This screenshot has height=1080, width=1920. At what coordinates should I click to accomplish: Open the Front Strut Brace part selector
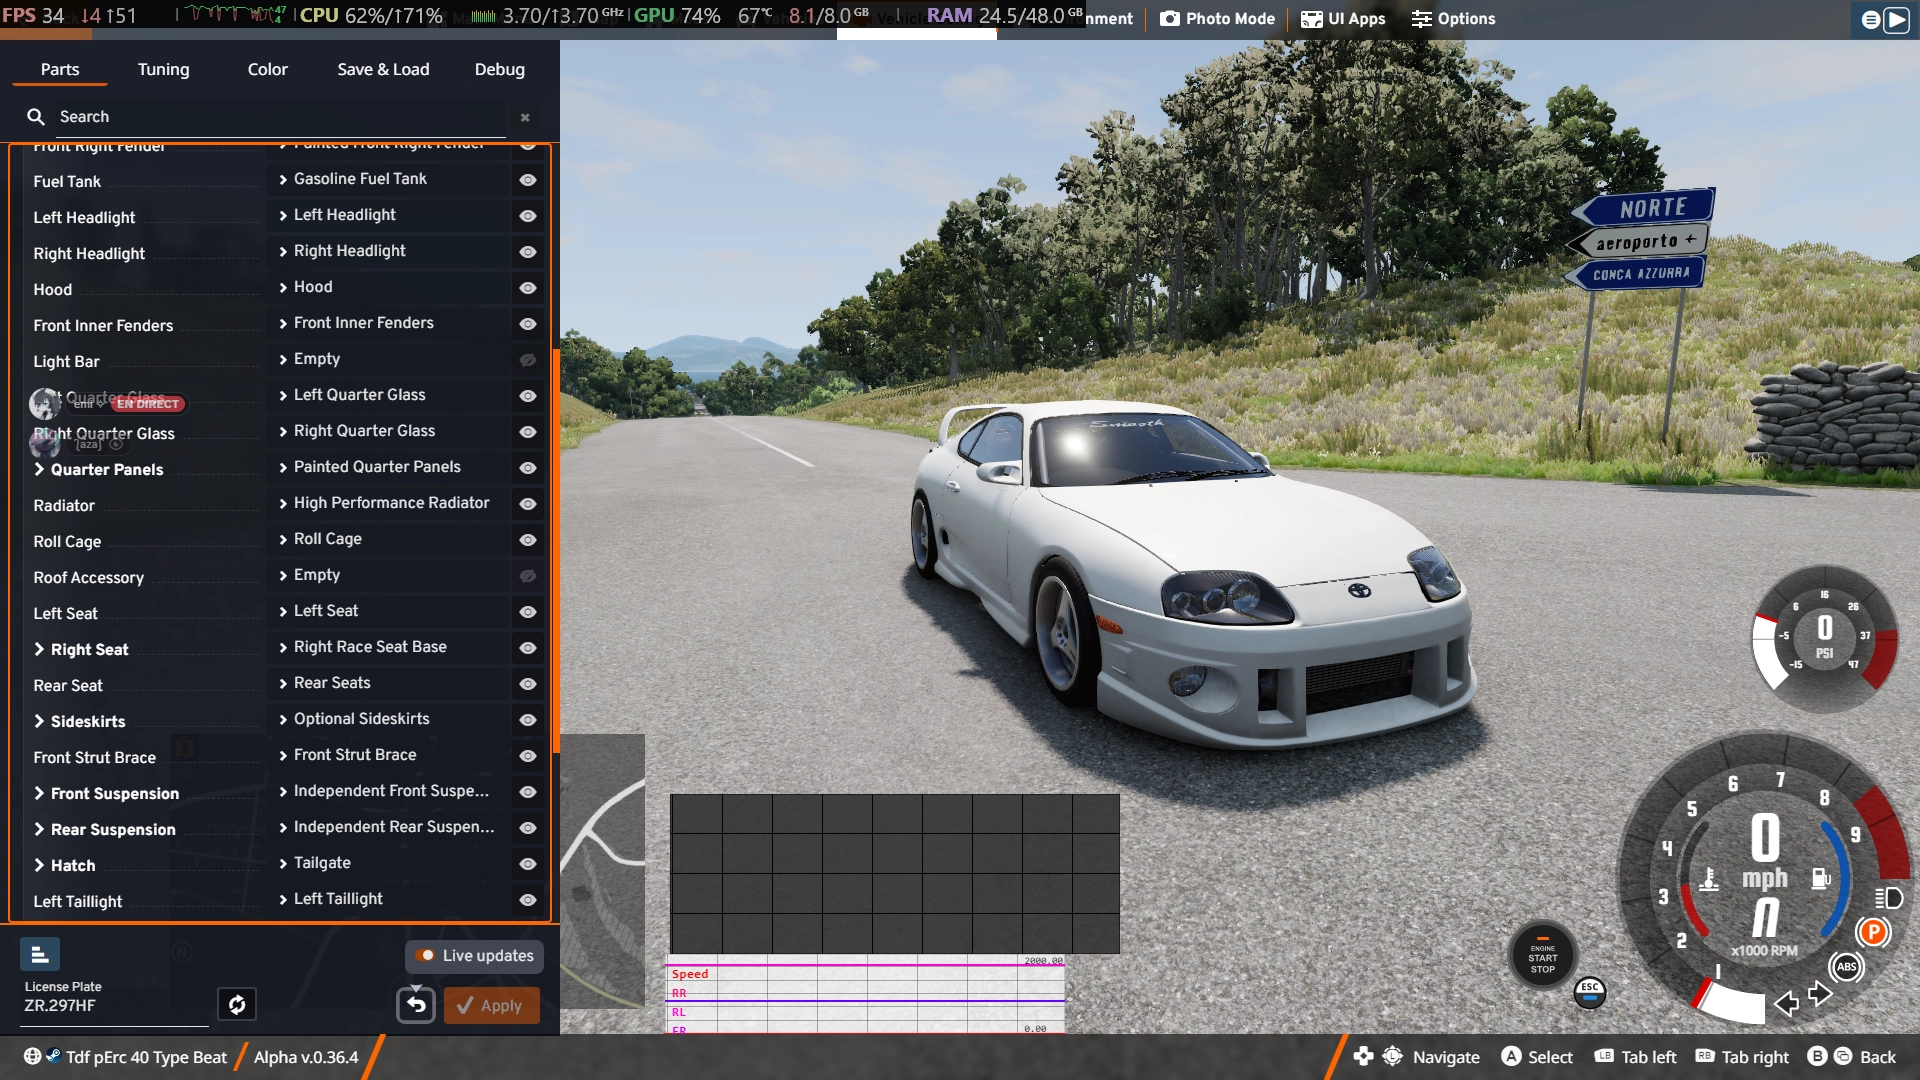click(x=390, y=755)
